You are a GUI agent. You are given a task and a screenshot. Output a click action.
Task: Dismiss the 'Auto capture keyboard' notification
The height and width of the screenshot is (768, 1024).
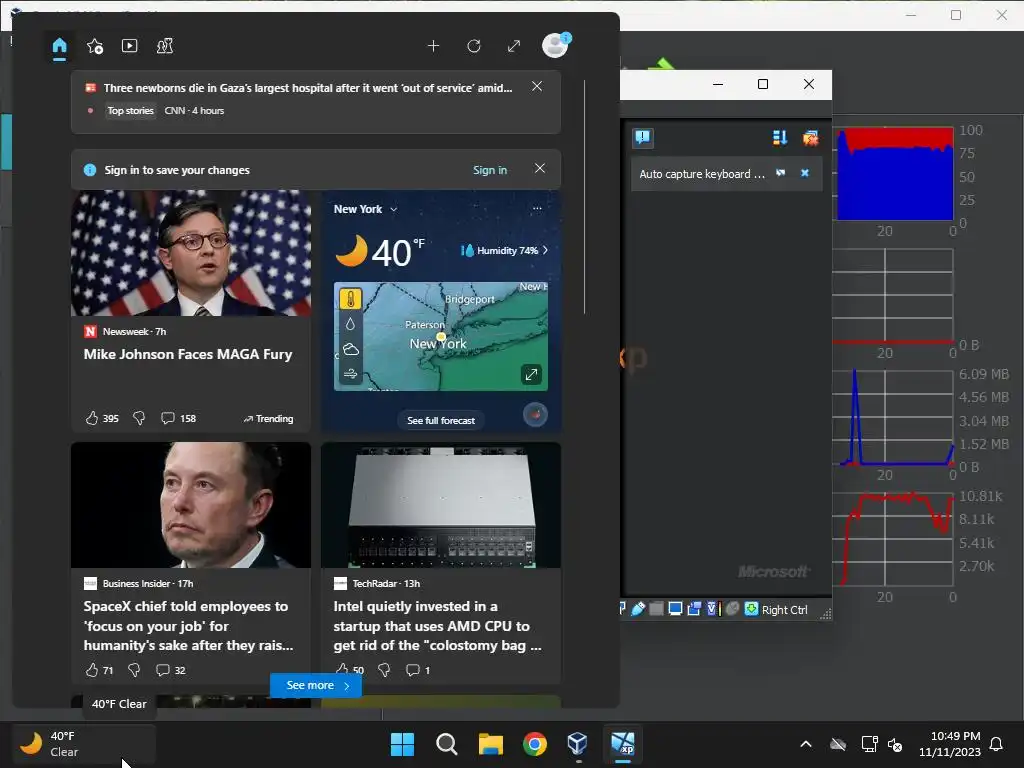805,173
